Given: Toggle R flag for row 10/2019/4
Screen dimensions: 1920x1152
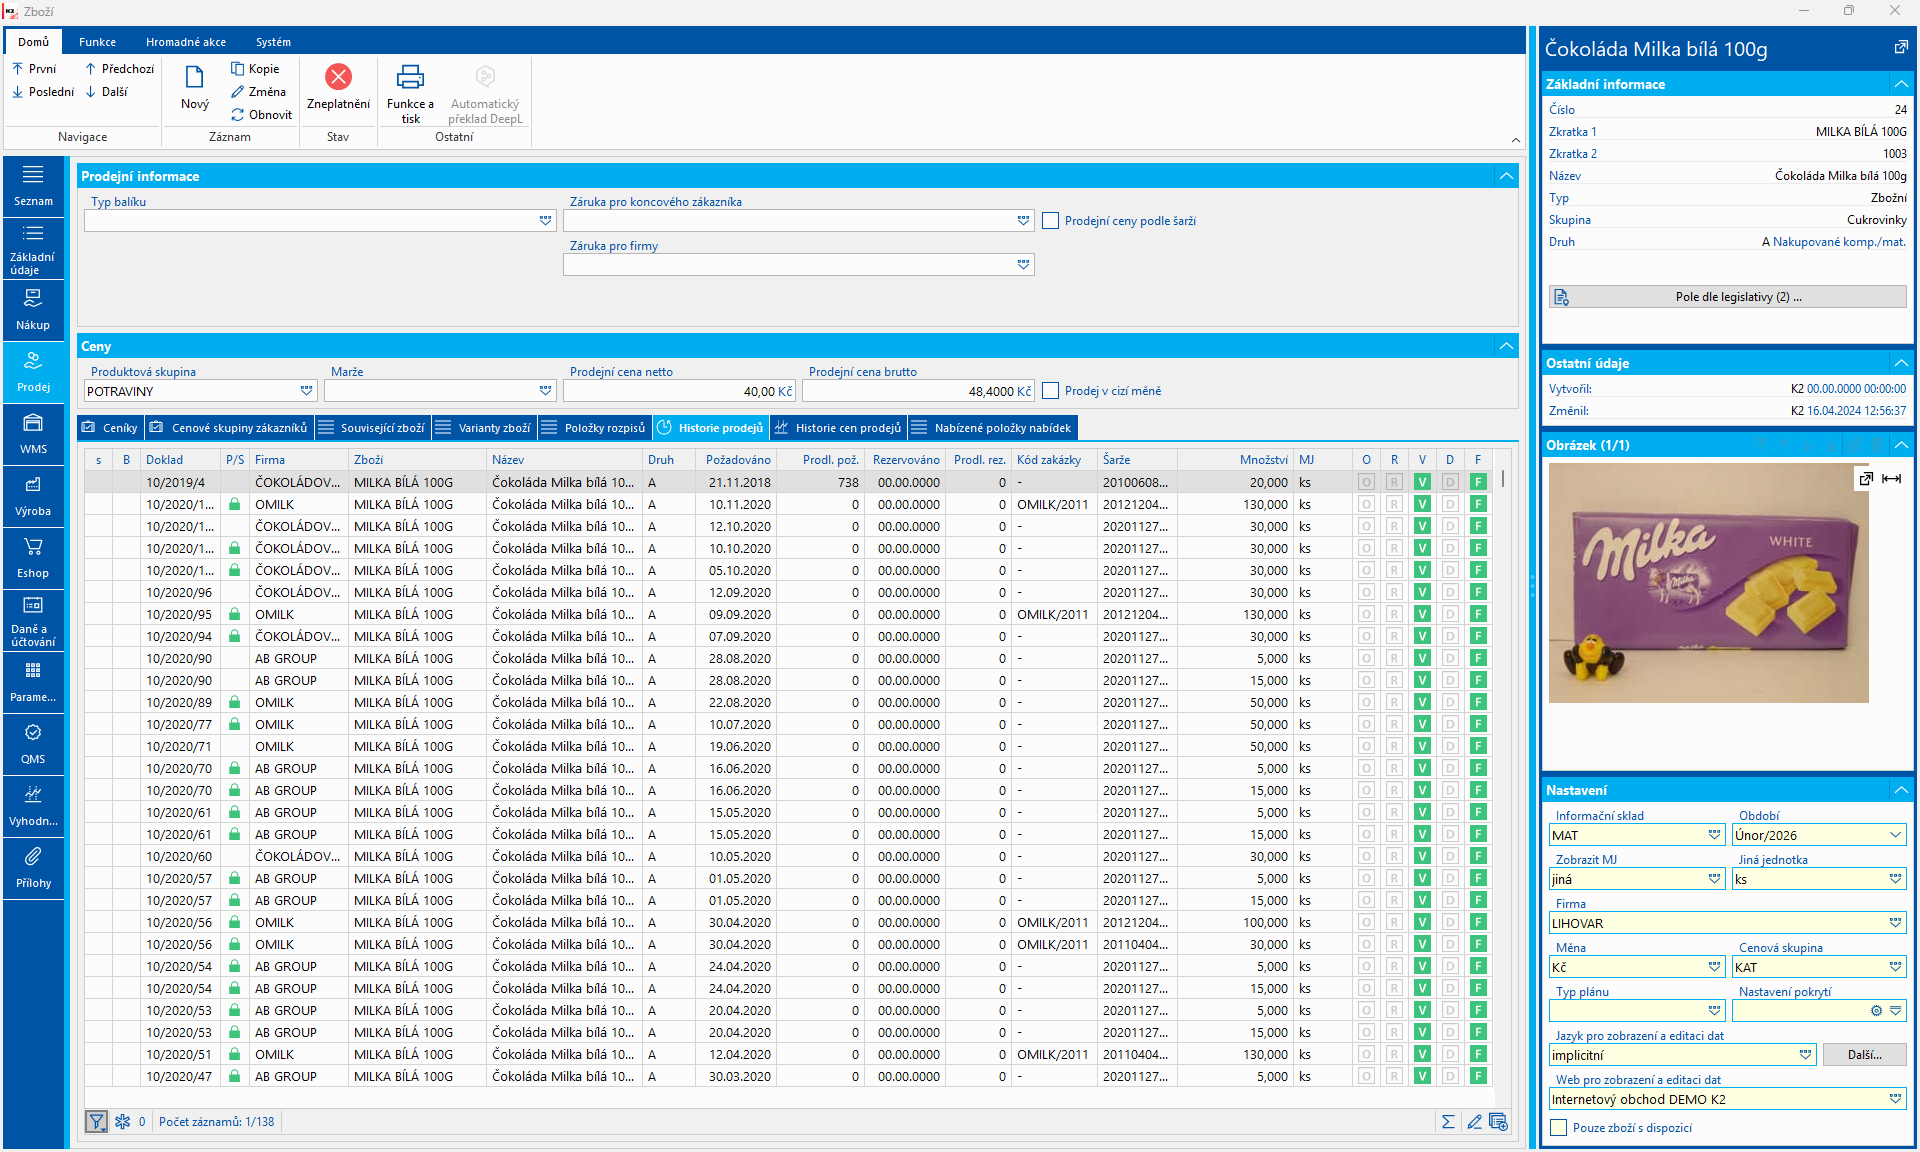Looking at the screenshot, I should coord(1394,483).
